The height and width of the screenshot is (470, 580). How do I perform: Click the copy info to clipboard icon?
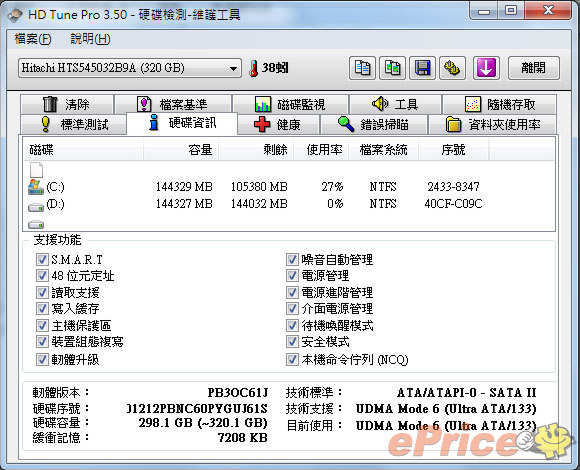coord(362,68)
